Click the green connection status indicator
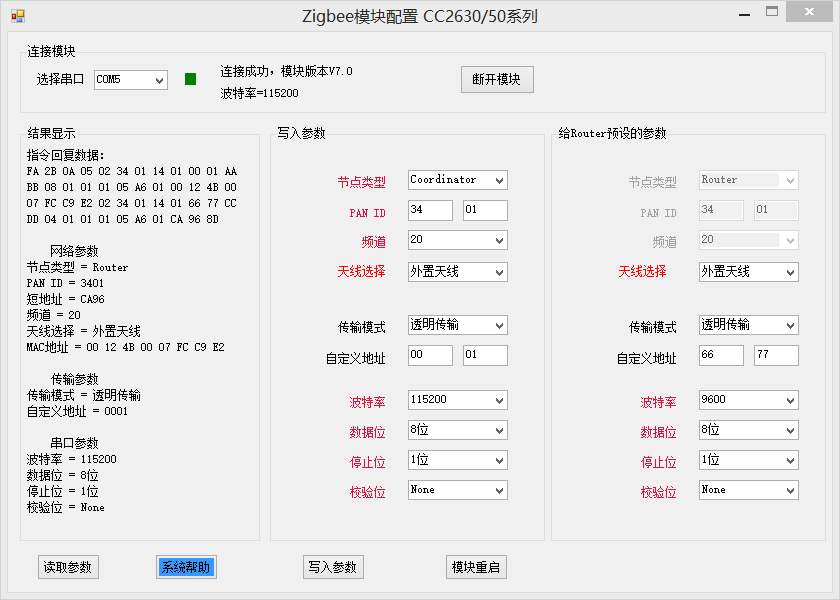The image size is (840, 600). click(190, 78)
